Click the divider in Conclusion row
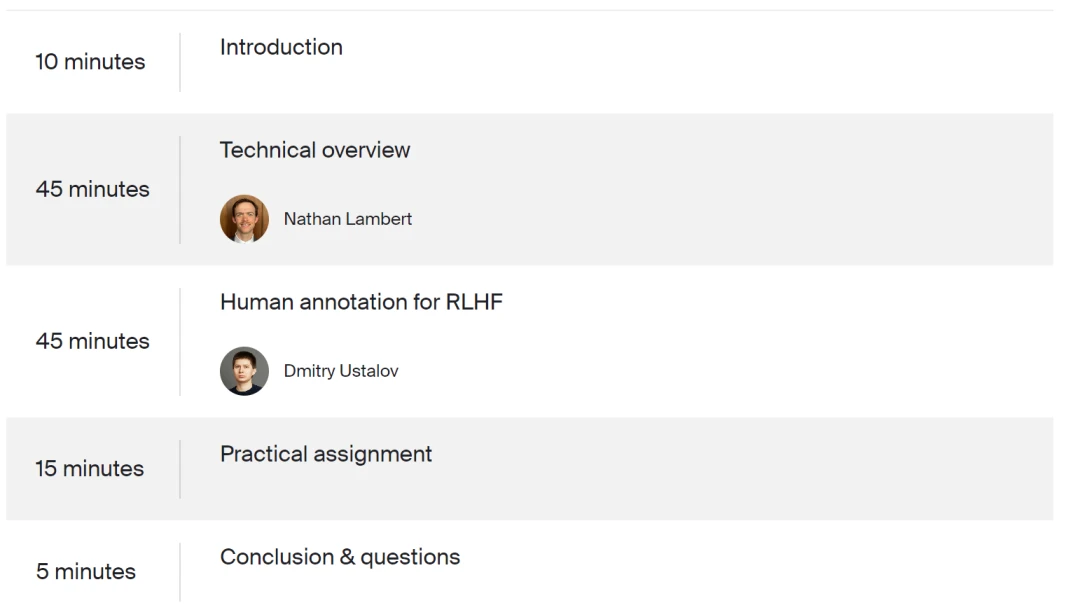Screen dimensions: 1080x610 point(180,572)
